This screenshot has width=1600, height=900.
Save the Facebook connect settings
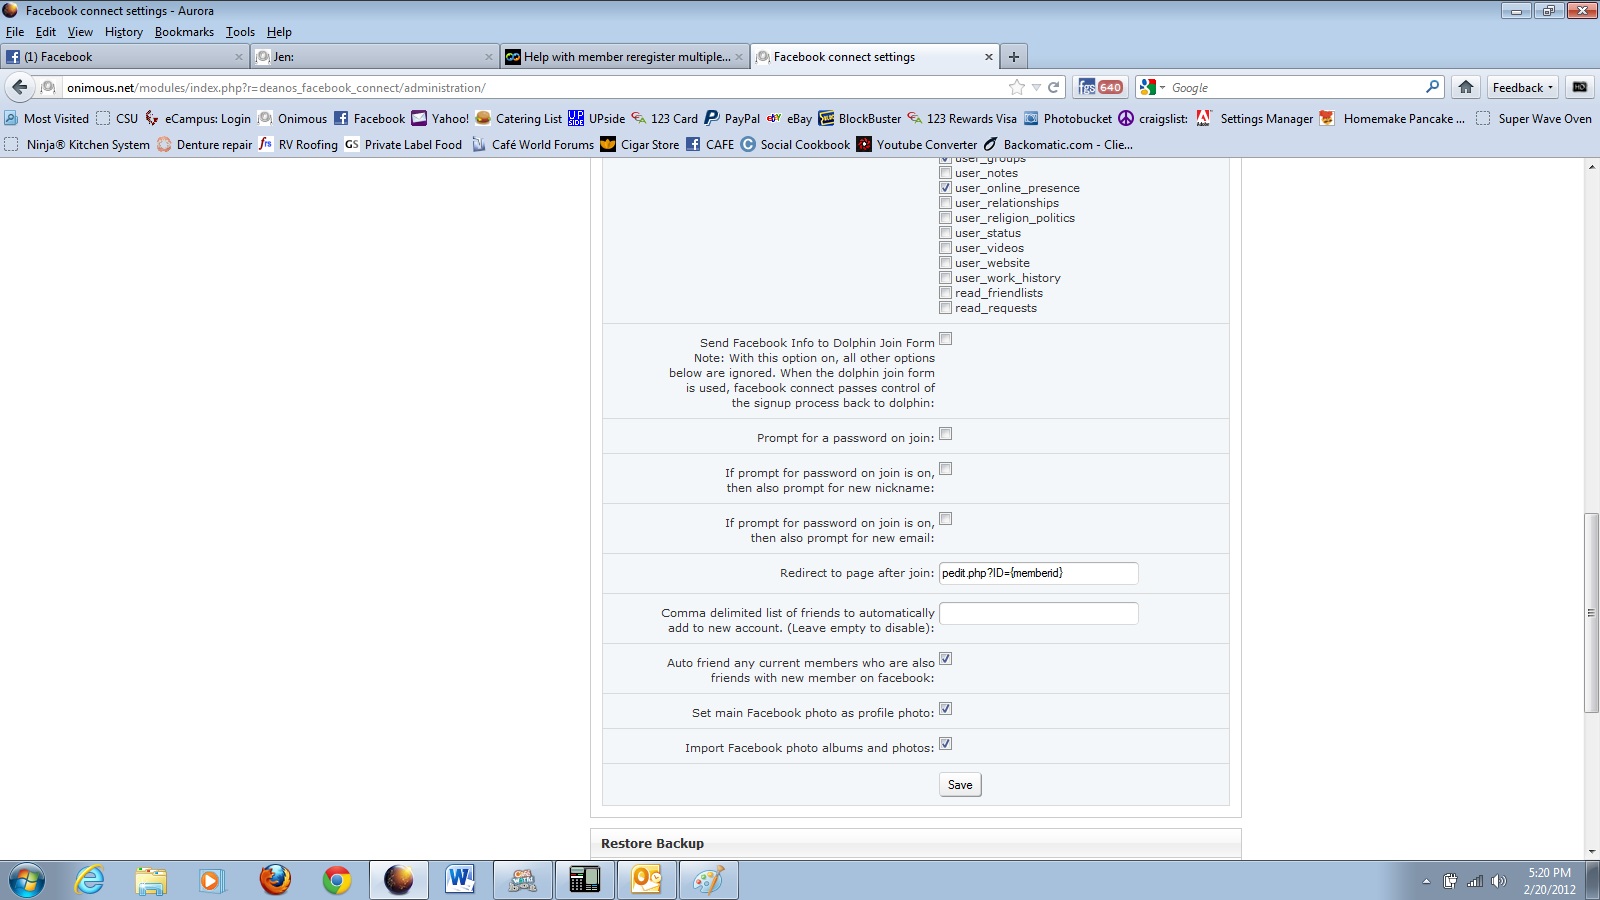tap(960, 785)
